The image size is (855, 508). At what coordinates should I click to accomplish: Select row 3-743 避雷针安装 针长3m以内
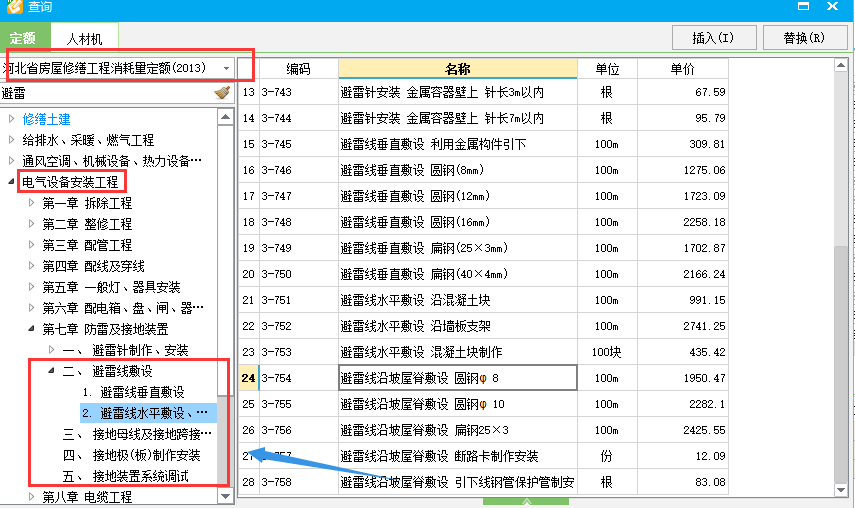[x=483, y=92]
